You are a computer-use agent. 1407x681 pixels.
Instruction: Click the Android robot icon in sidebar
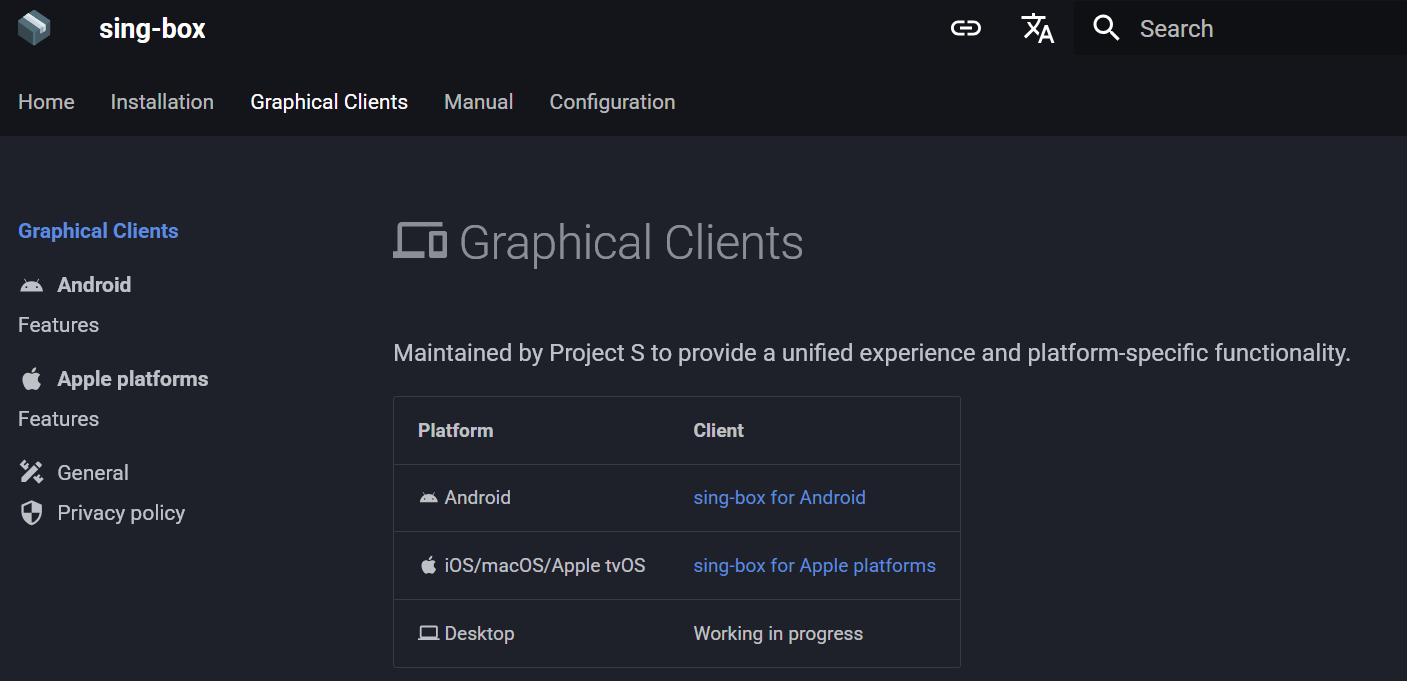pos(32,285)
